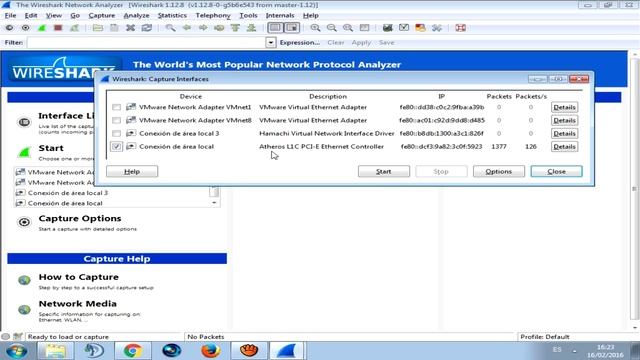Open coloring rules toolbar icon
Screen dimensions: 640x360
(420, 28)
